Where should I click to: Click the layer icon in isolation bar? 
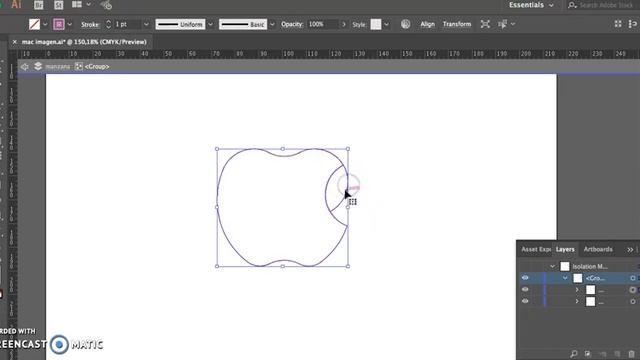click(38, 66)
